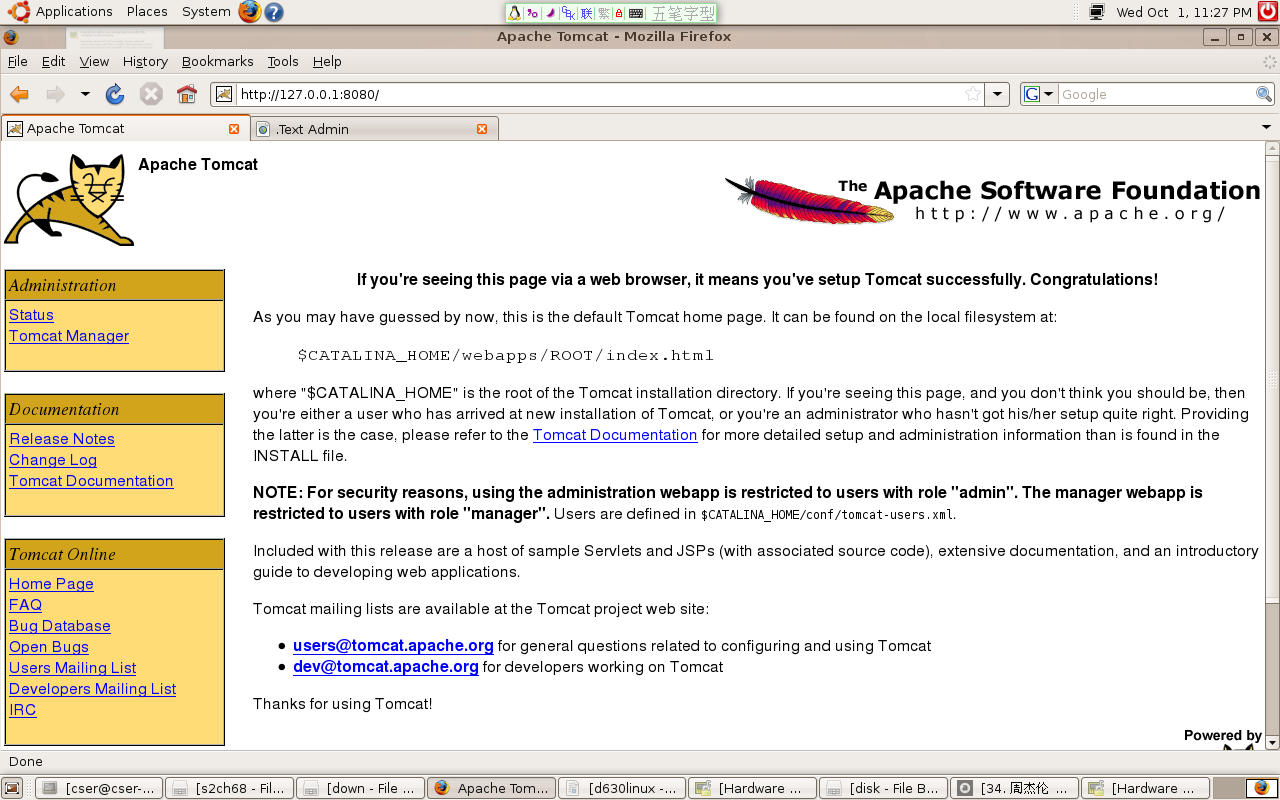Follow the Tomcat Documentation link in the paragraph
Viewport: 1280px width, 800px height.
(615, 435)
